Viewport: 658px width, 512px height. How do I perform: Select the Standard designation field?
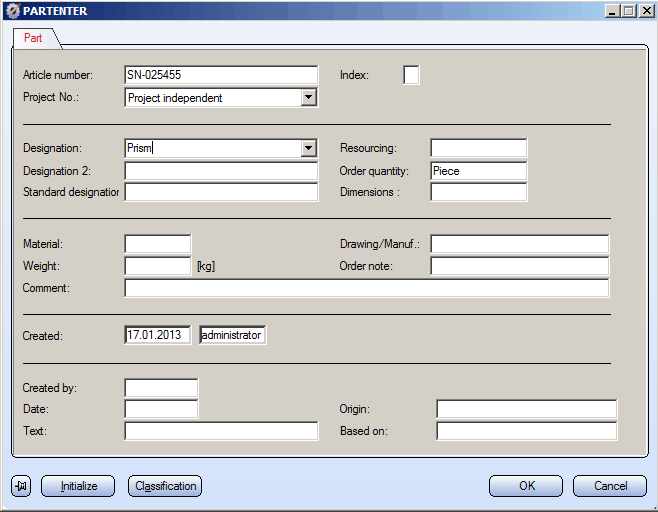click(x=221, y=192)
